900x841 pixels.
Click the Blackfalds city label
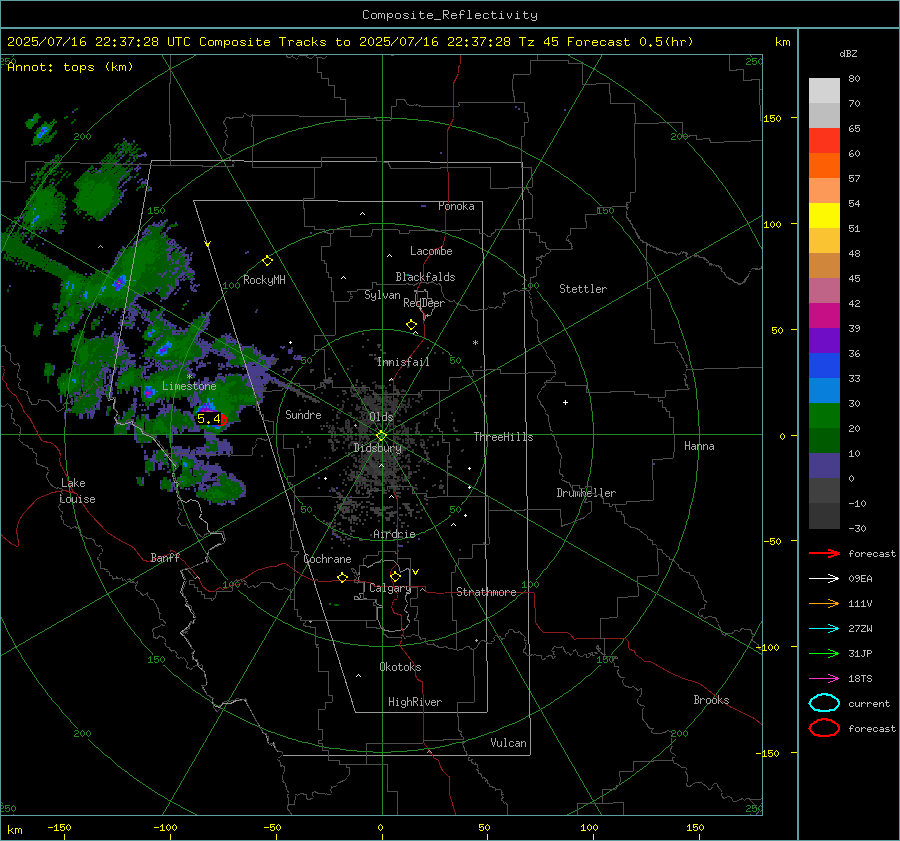coord(425,277)
